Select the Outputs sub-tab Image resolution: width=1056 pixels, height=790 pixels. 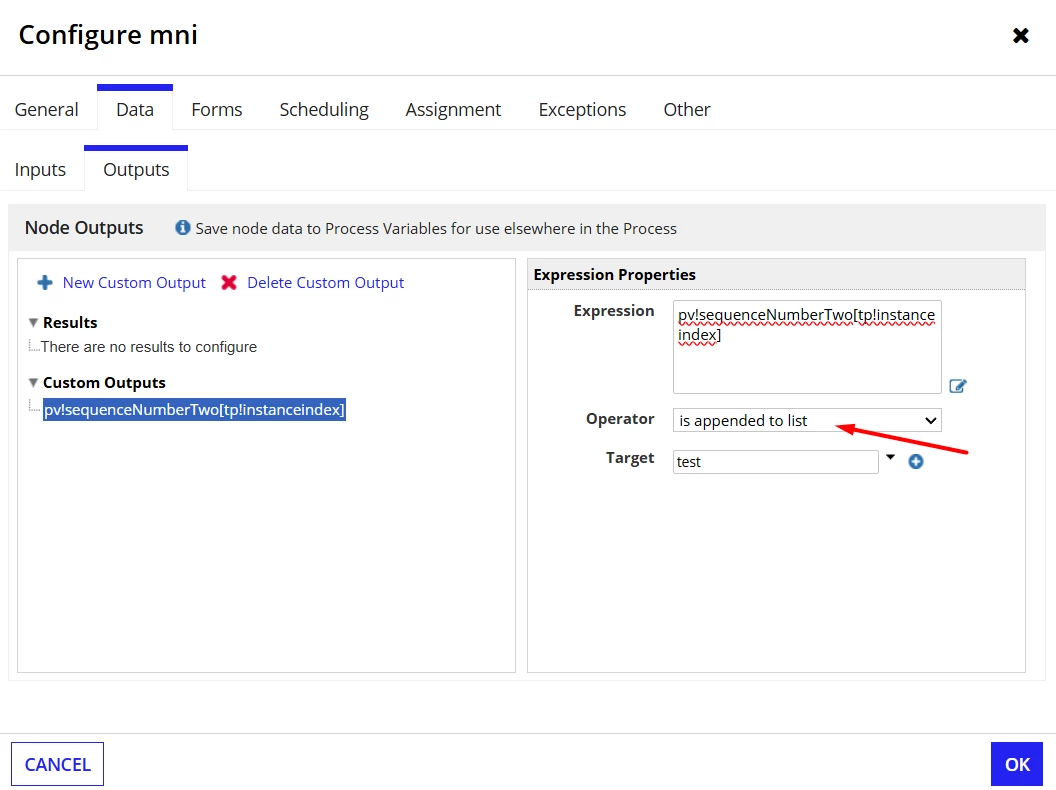click(x=136, y=169)
